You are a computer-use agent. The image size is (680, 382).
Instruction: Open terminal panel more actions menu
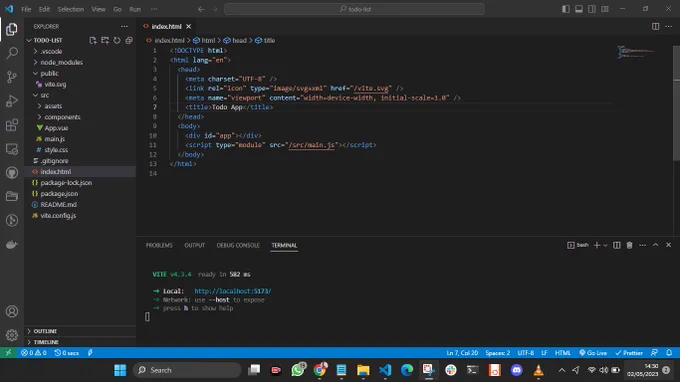642,245
